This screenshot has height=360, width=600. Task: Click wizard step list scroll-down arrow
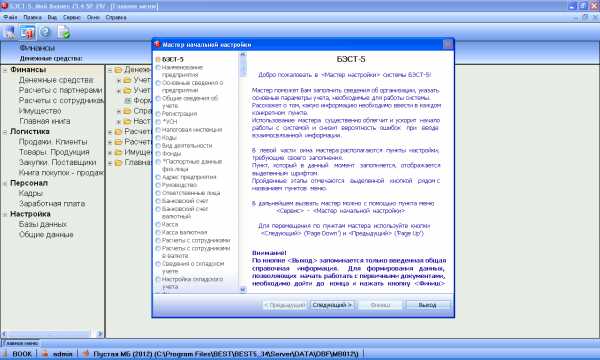pyautogui.click(x=243, y=290)
